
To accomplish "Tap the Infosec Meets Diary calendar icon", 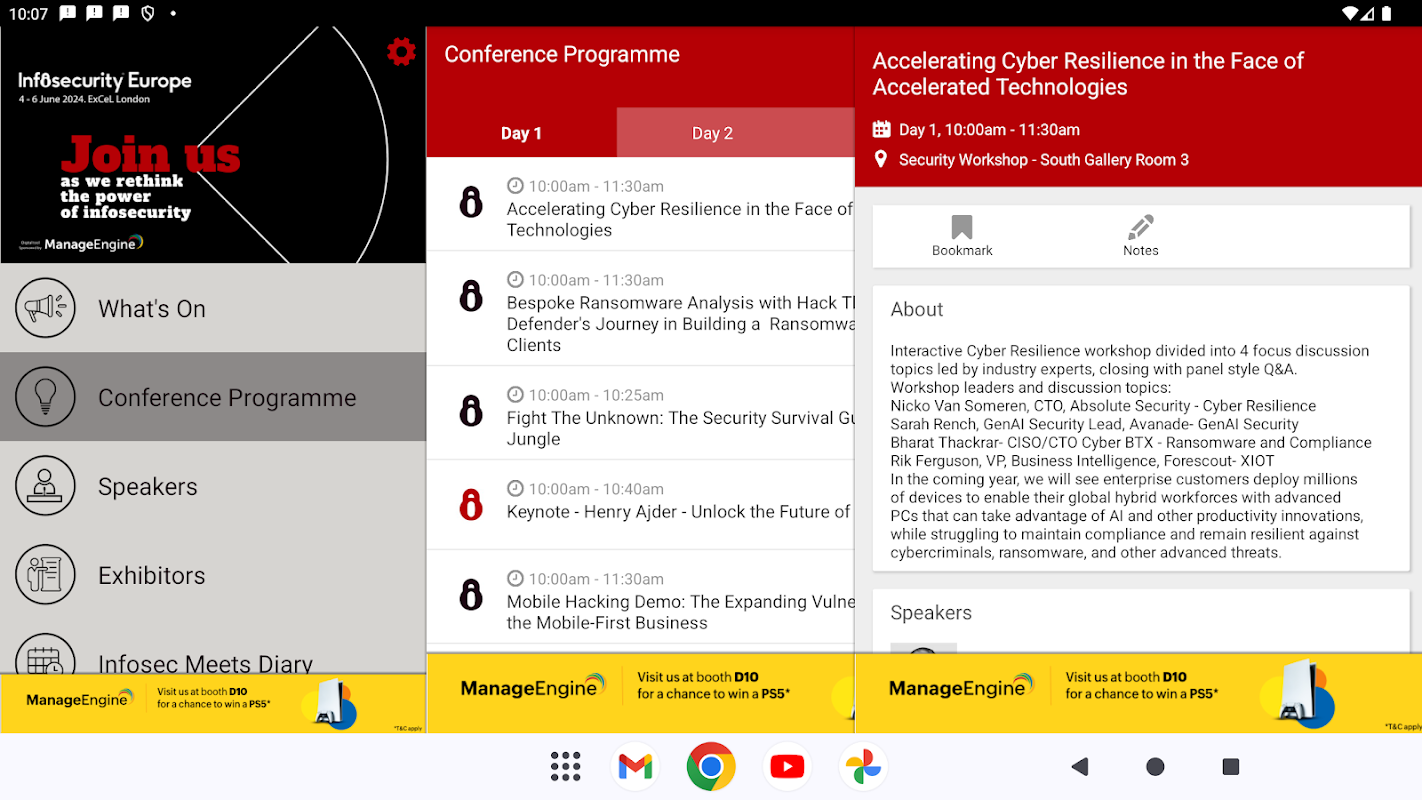I will coord(45,654).
